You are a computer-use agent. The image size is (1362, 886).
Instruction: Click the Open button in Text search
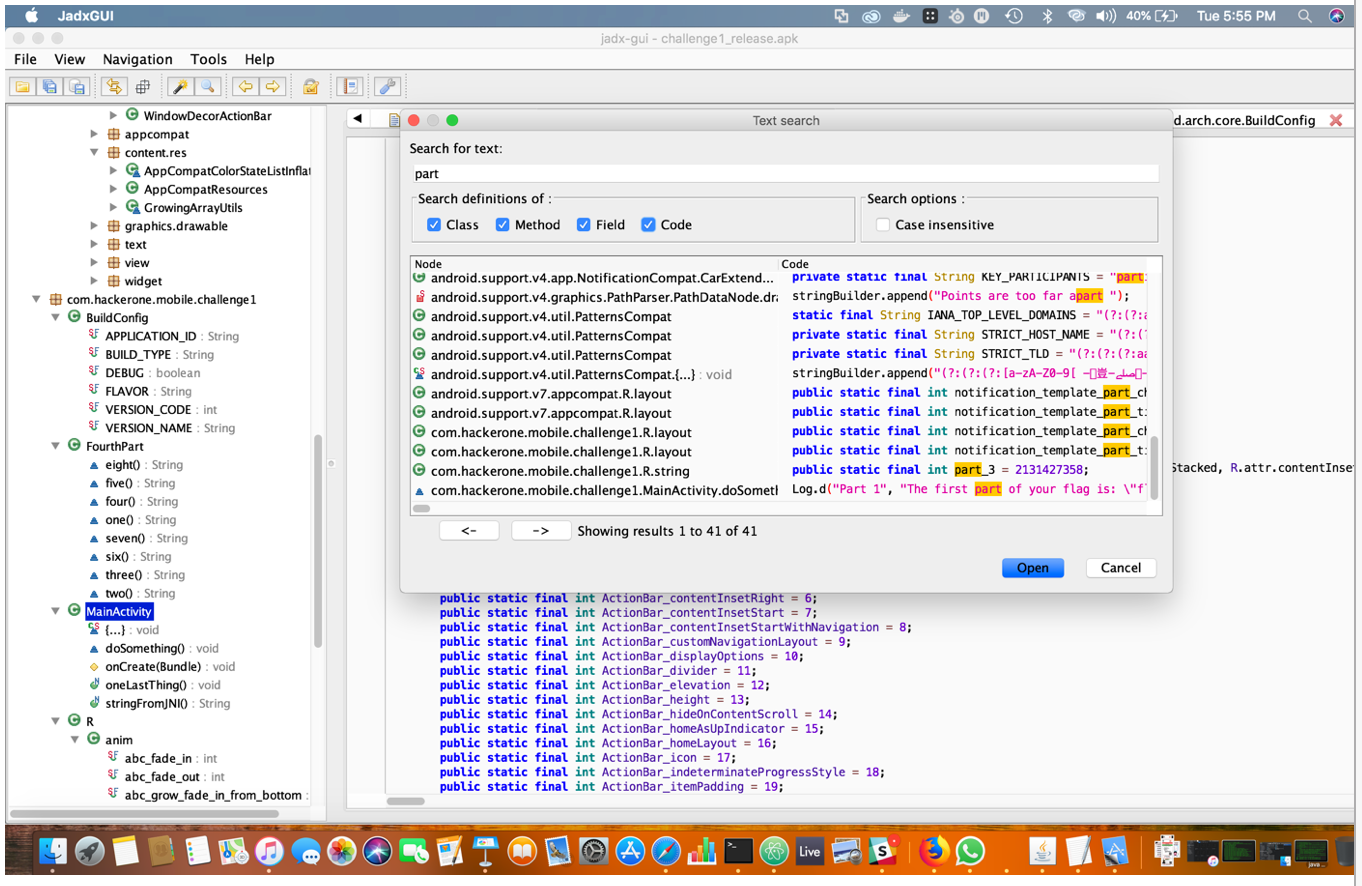pos(1032,568)
